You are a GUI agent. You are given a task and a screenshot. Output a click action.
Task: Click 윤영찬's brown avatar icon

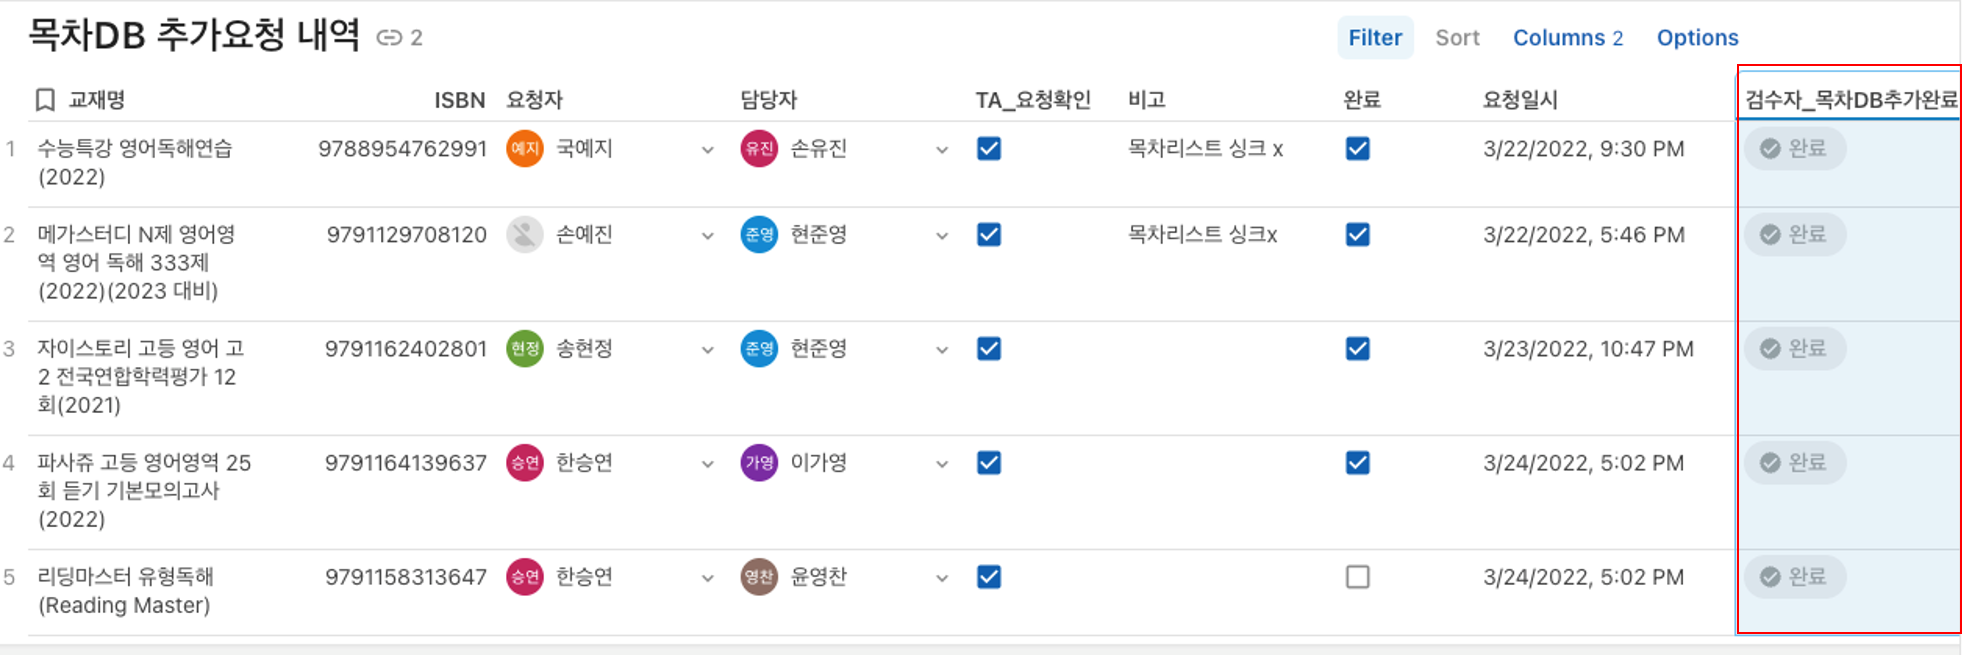760,577
